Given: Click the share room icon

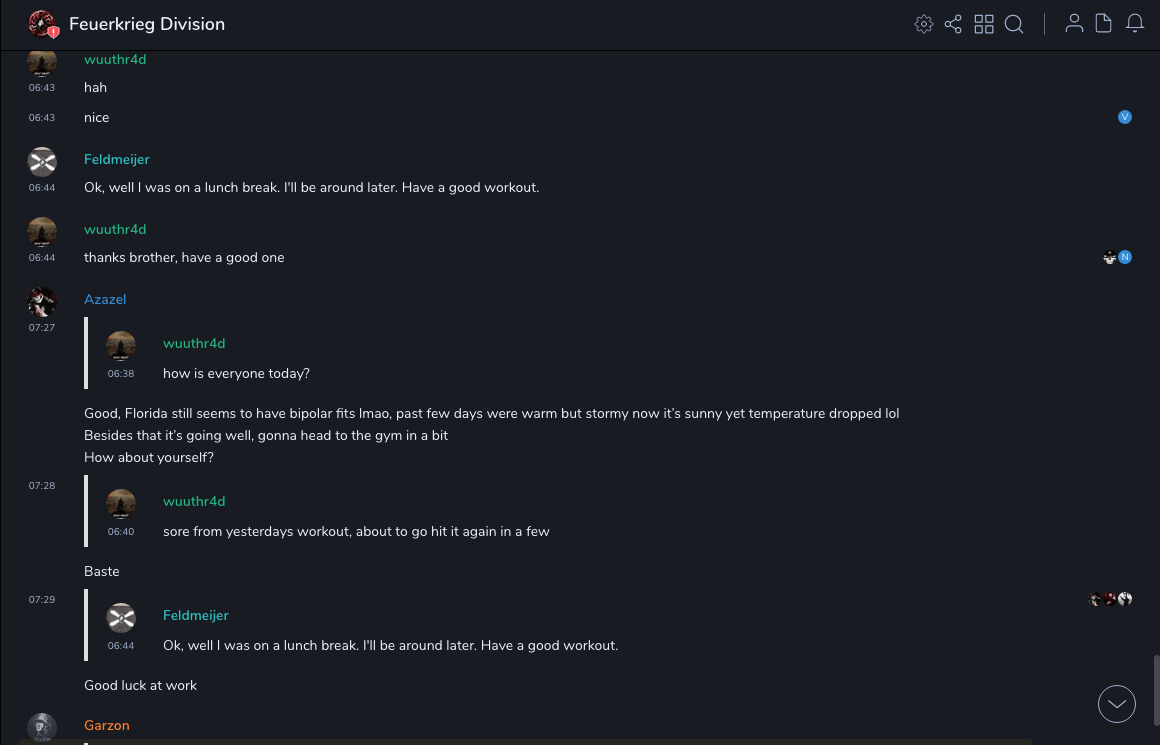Looking at the screenshot, I should 953,24.
